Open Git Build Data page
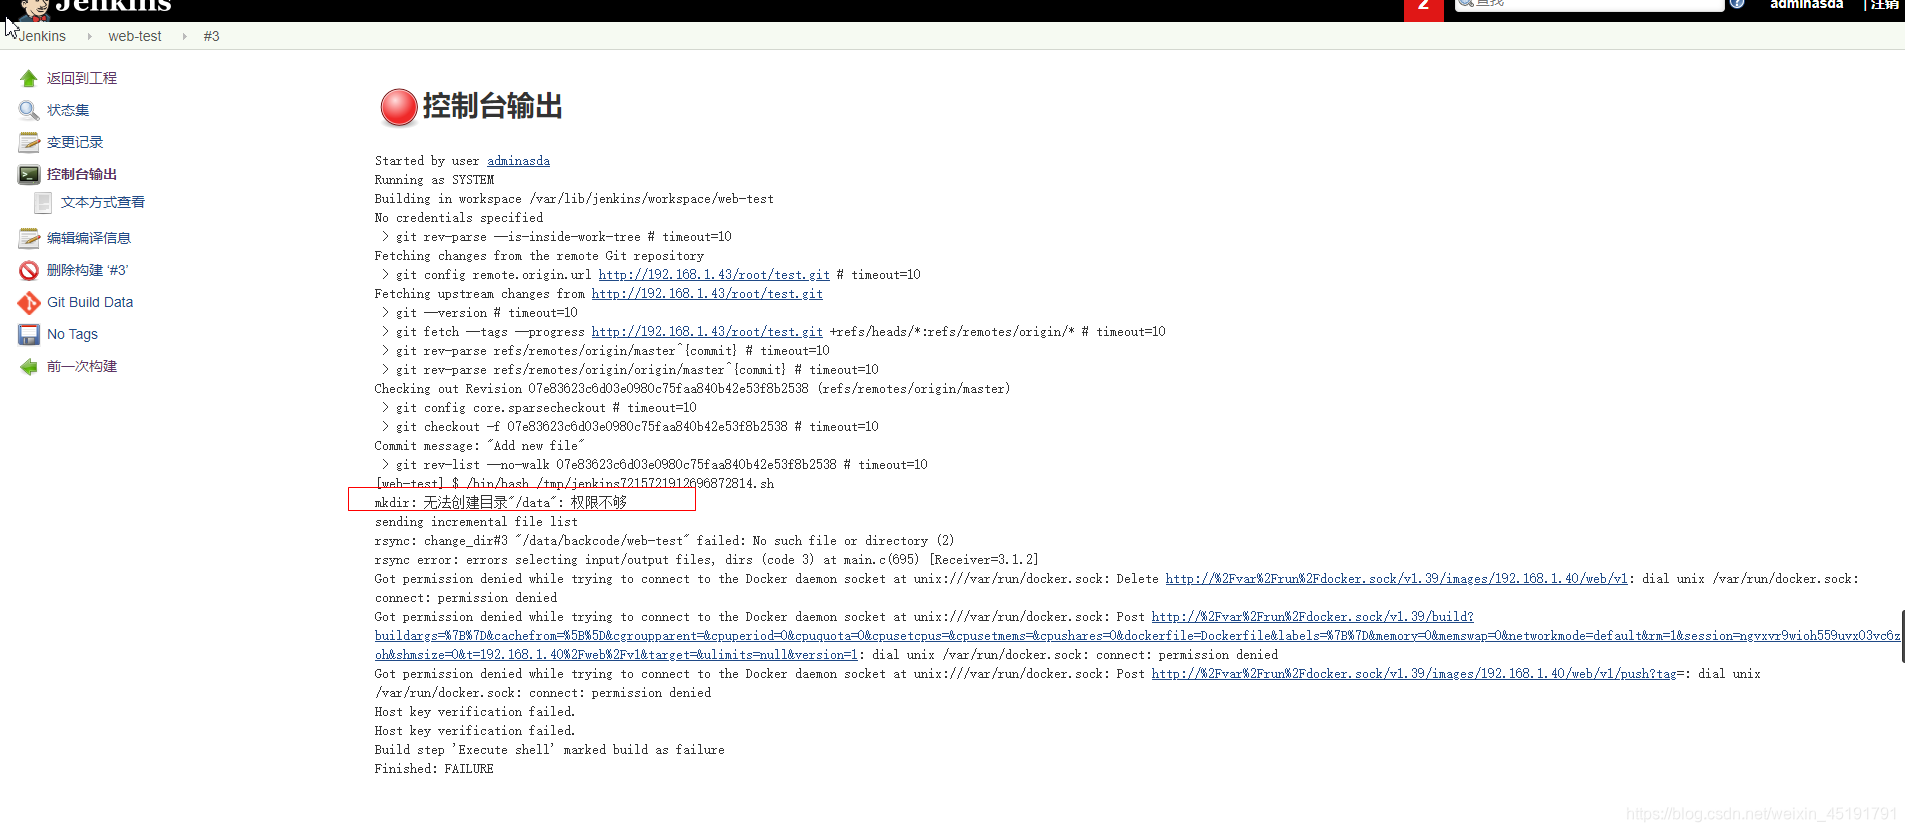Screen dimensions: 1905x832 (90, 302)
